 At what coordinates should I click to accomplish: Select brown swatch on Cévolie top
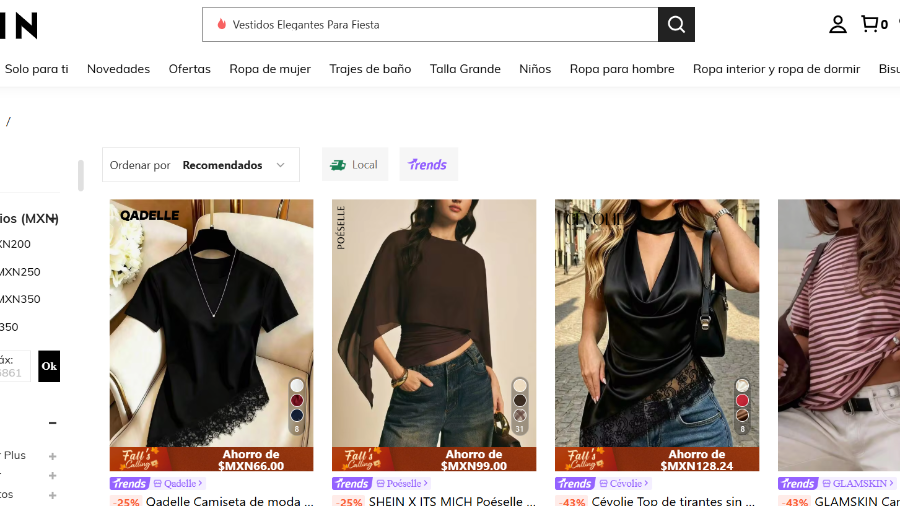click(x=742, y=415)
